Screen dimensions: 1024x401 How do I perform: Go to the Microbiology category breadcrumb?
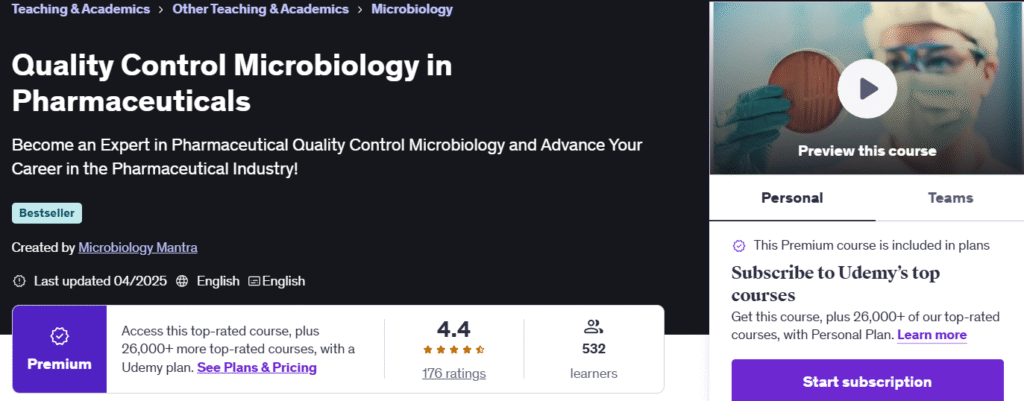click(x=412, y=9)
